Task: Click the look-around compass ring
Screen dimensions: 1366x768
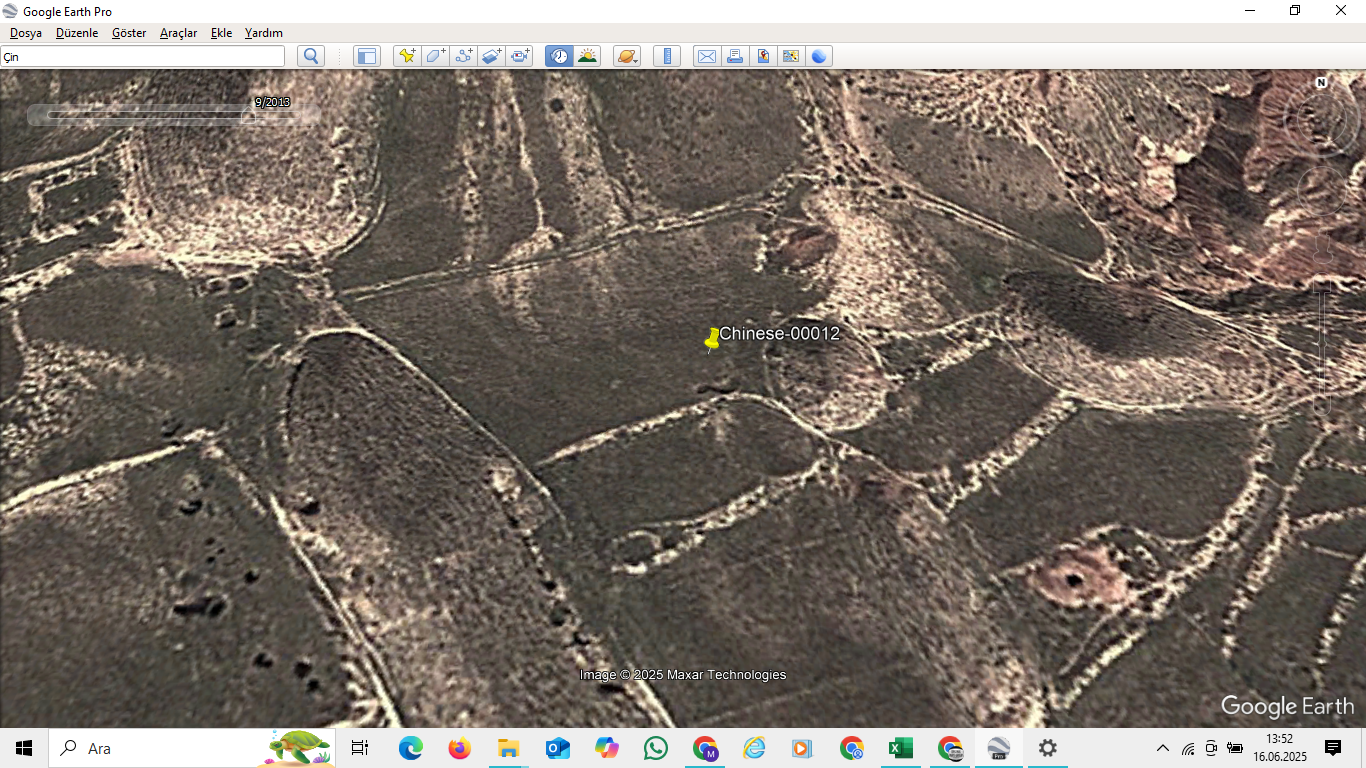Action: tap(1321, 120)
